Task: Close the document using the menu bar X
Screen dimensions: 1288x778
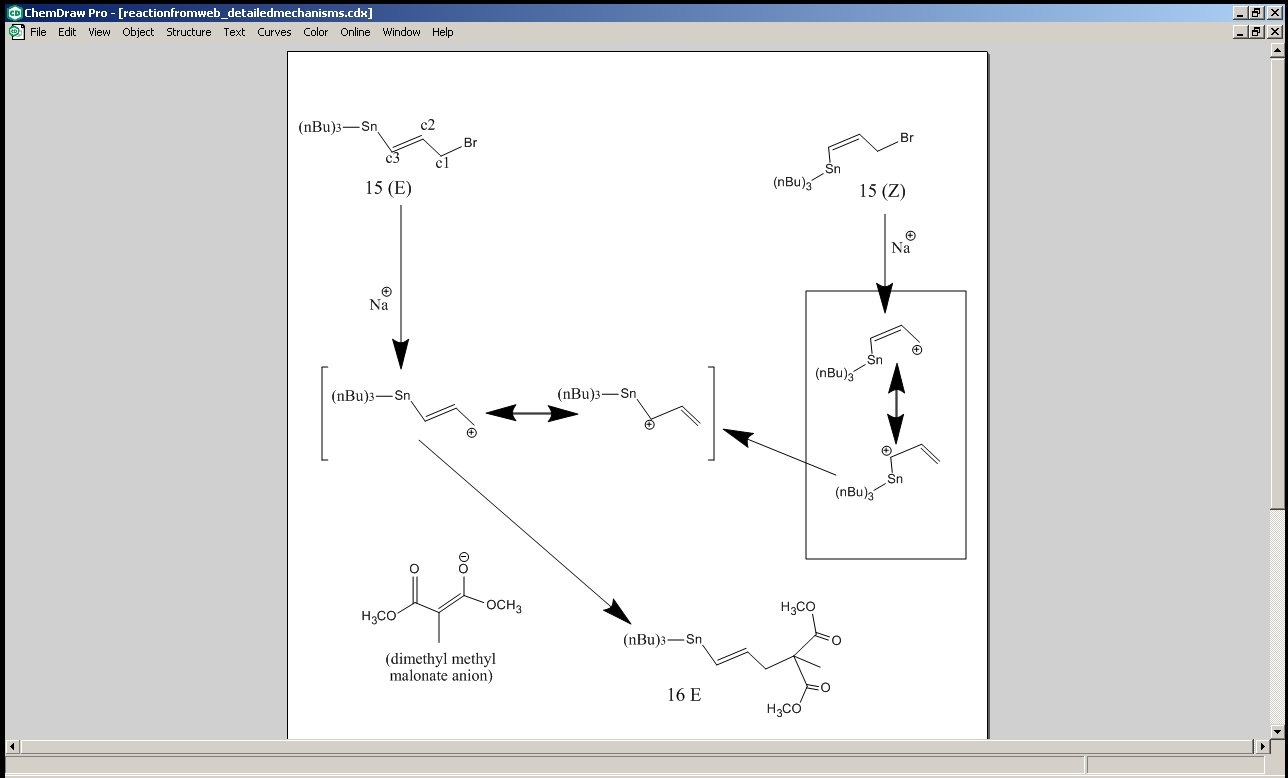Action: (1275, 32)
